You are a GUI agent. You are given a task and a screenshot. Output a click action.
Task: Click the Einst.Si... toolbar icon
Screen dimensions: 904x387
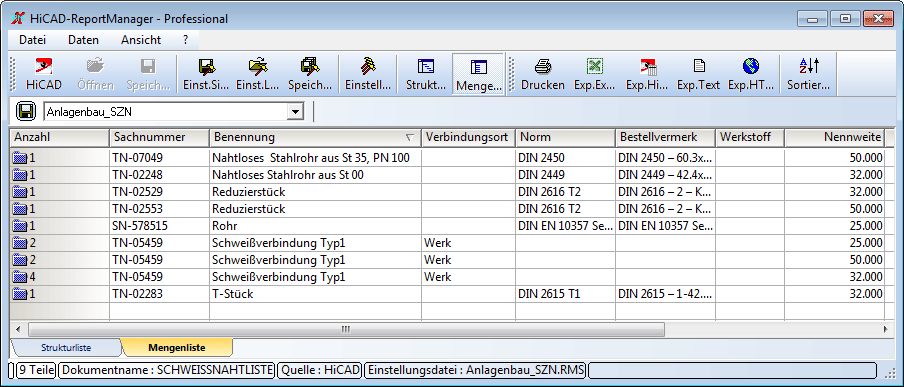(x=206, y=74)
